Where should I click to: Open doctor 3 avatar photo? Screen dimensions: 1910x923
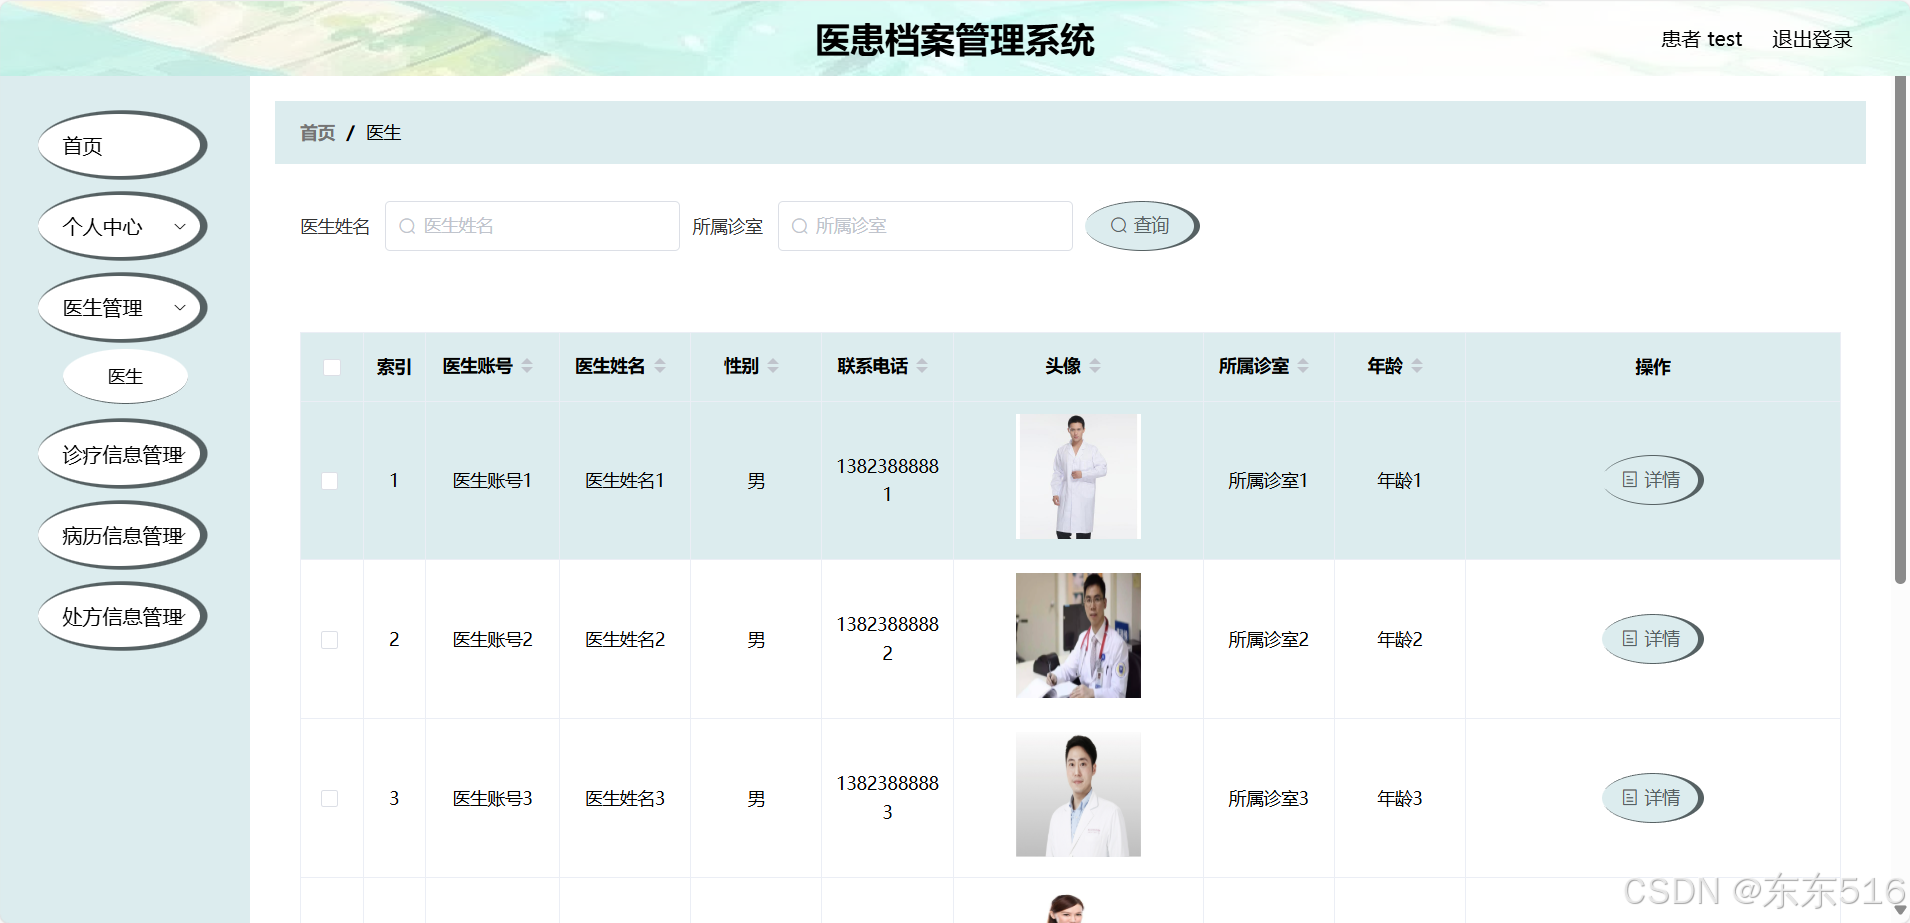(x=1078, y=794)
